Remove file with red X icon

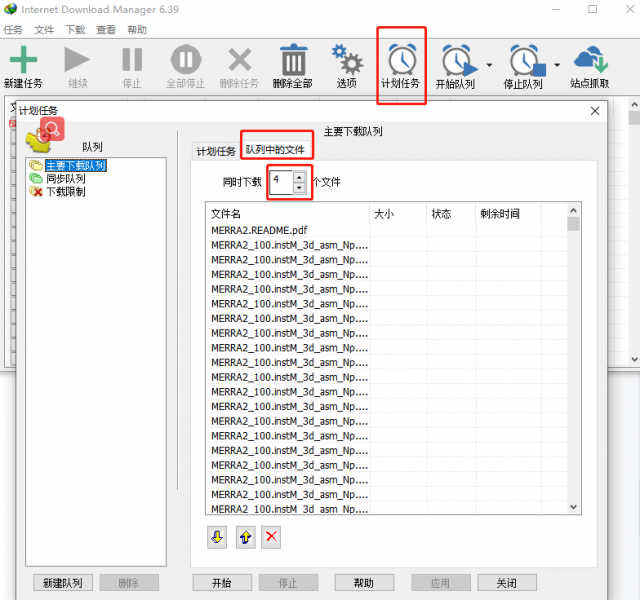(271, 537)
